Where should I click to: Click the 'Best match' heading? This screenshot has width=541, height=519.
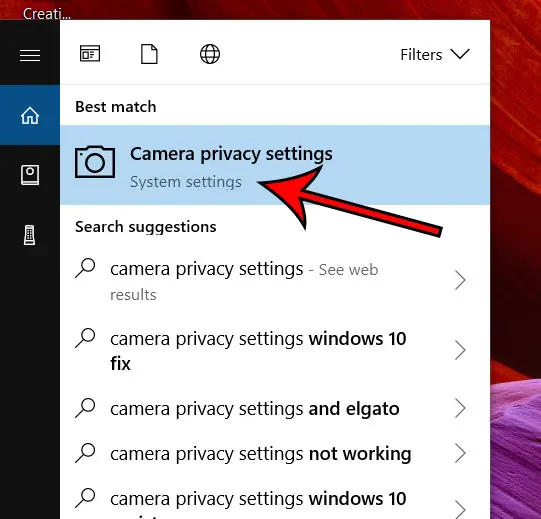coord(116,107)
